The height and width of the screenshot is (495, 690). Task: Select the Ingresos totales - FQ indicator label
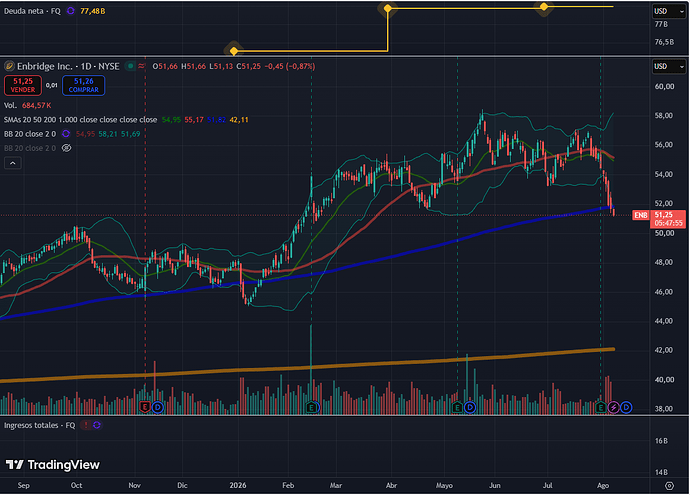click(x=40, y=425)
